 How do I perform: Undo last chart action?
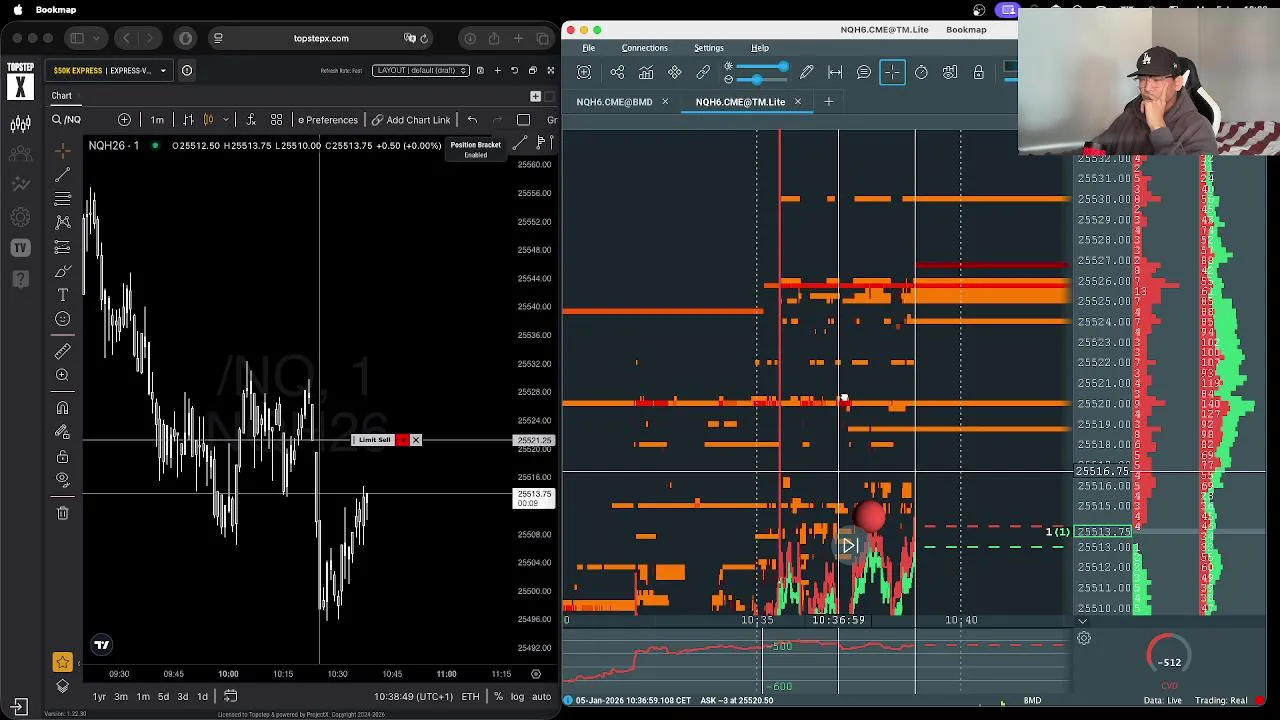click(x=472, y=120)
